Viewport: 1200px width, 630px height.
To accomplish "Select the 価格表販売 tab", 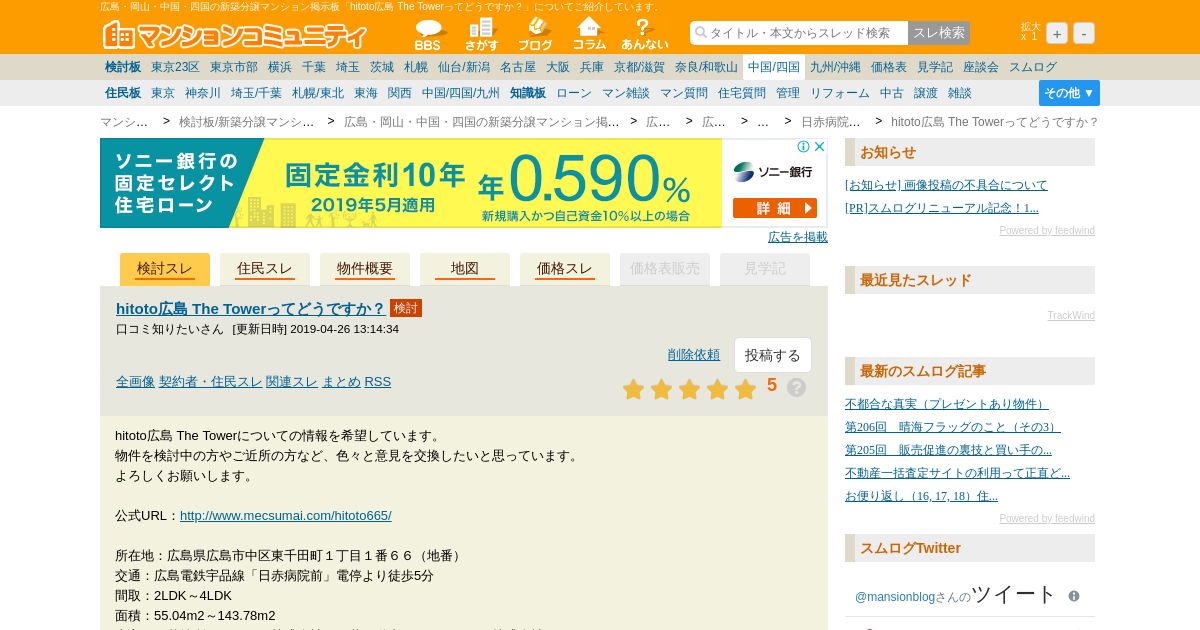I will pos(665,269).
